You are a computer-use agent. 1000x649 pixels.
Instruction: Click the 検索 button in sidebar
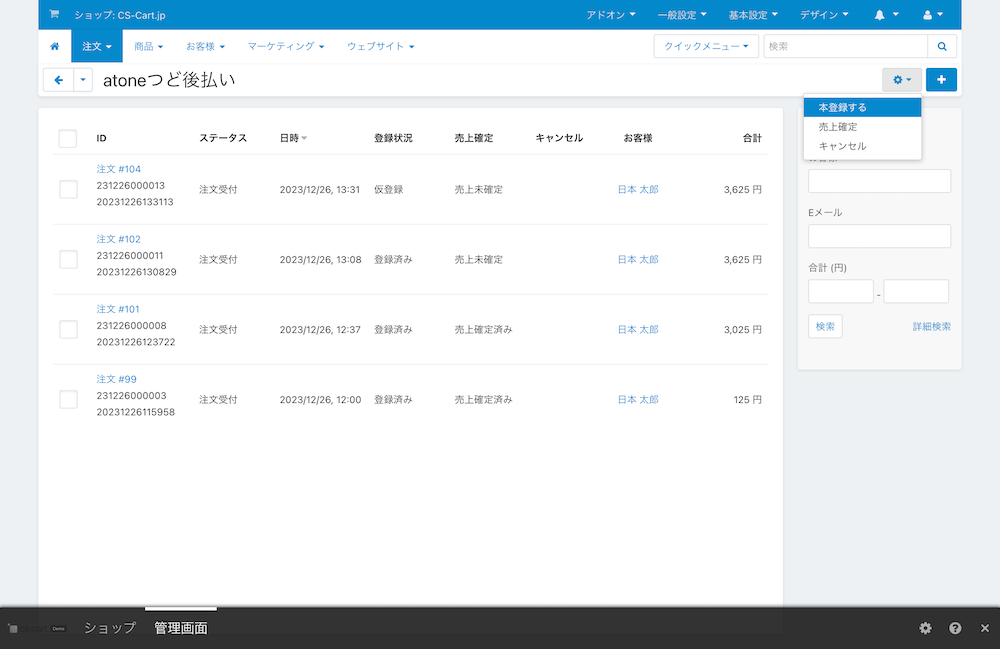click(825, 326)
